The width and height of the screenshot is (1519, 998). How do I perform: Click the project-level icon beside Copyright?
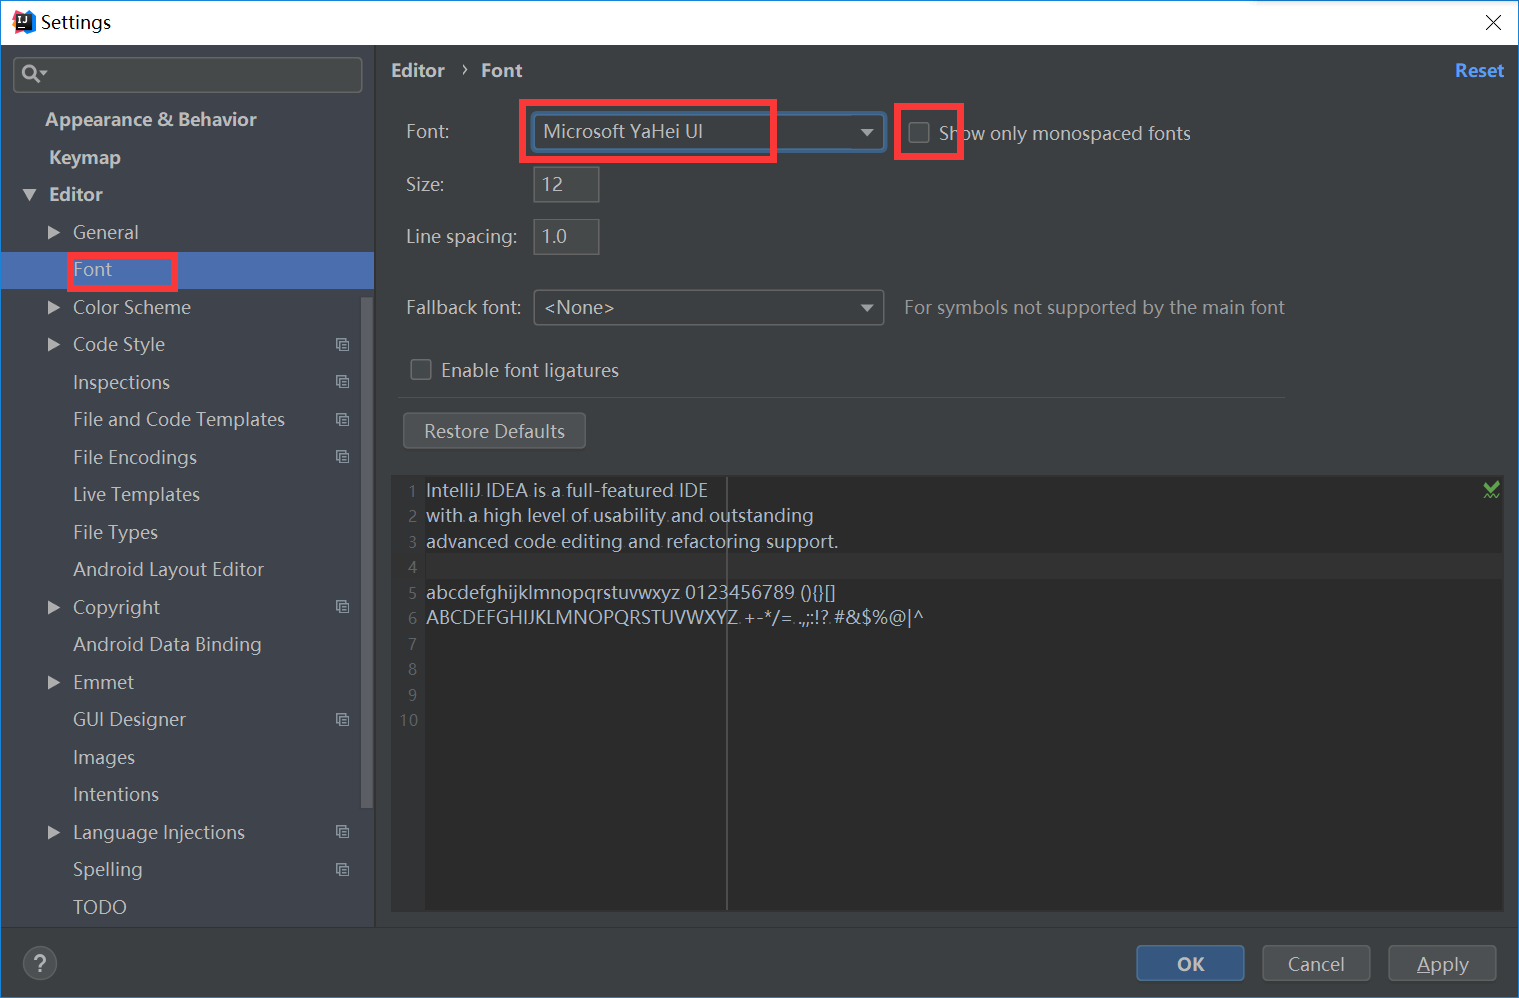[x=343, y=607]
